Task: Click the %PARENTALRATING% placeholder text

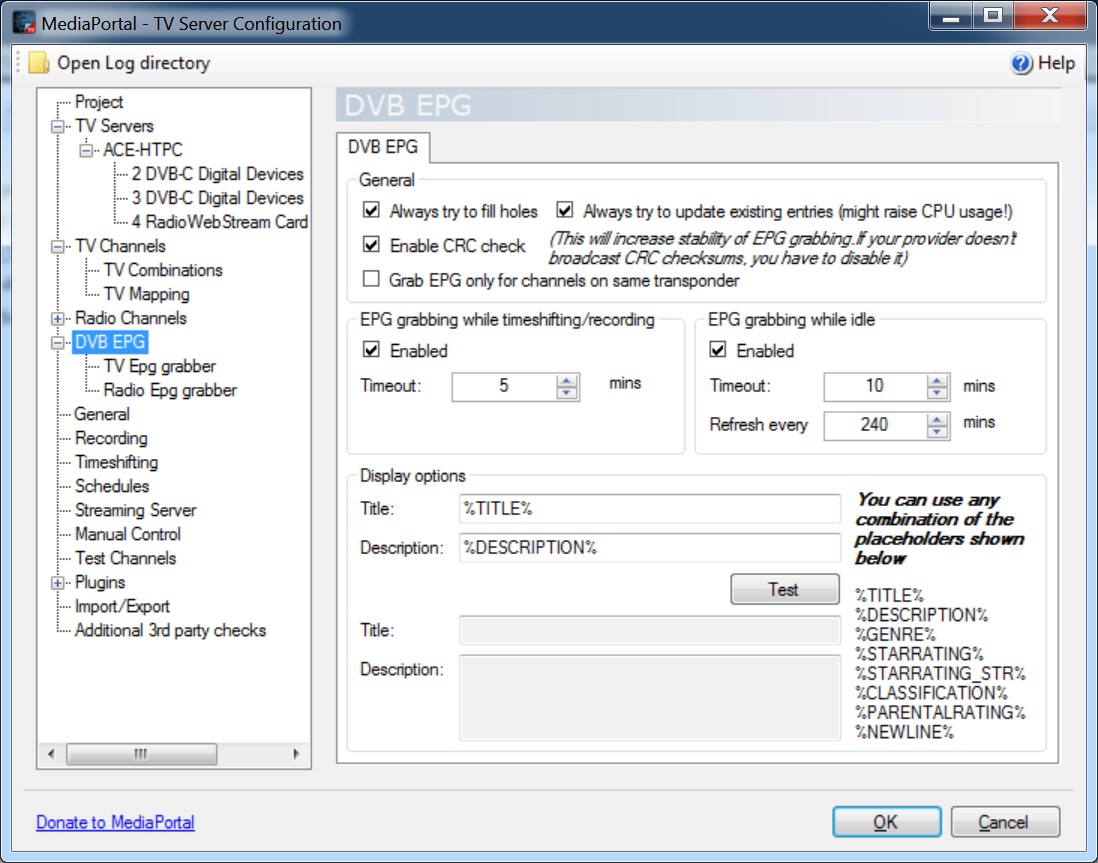Action: click(x=940, y=713)
